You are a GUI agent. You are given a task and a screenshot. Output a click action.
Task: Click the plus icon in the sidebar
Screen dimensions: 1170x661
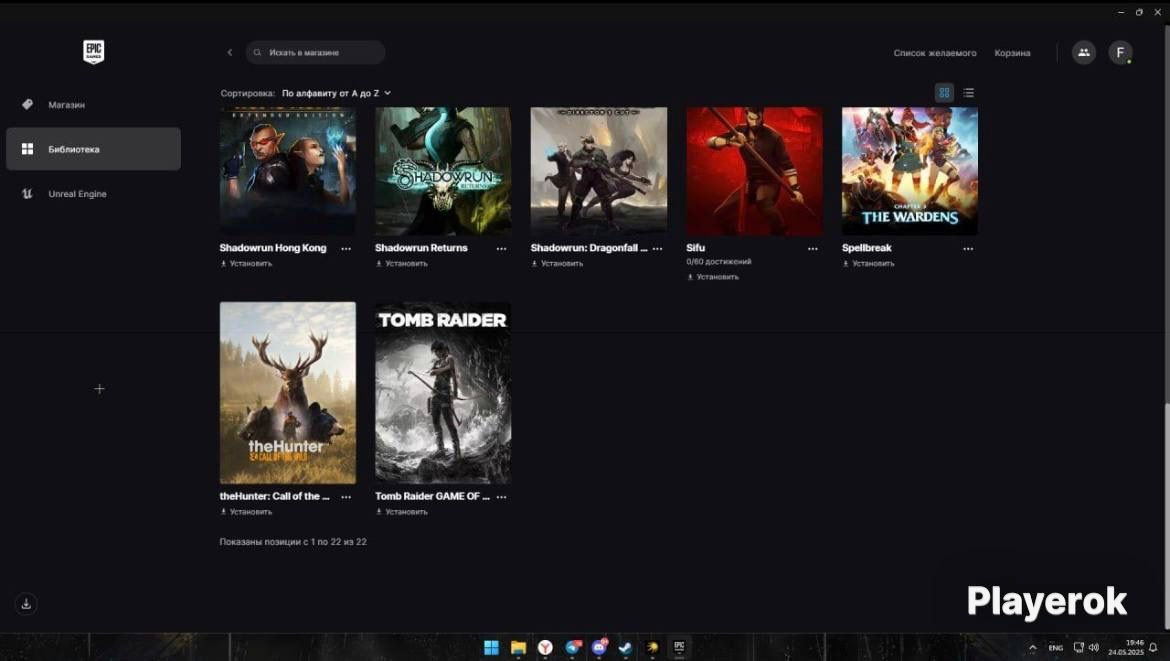pos(99,389)
